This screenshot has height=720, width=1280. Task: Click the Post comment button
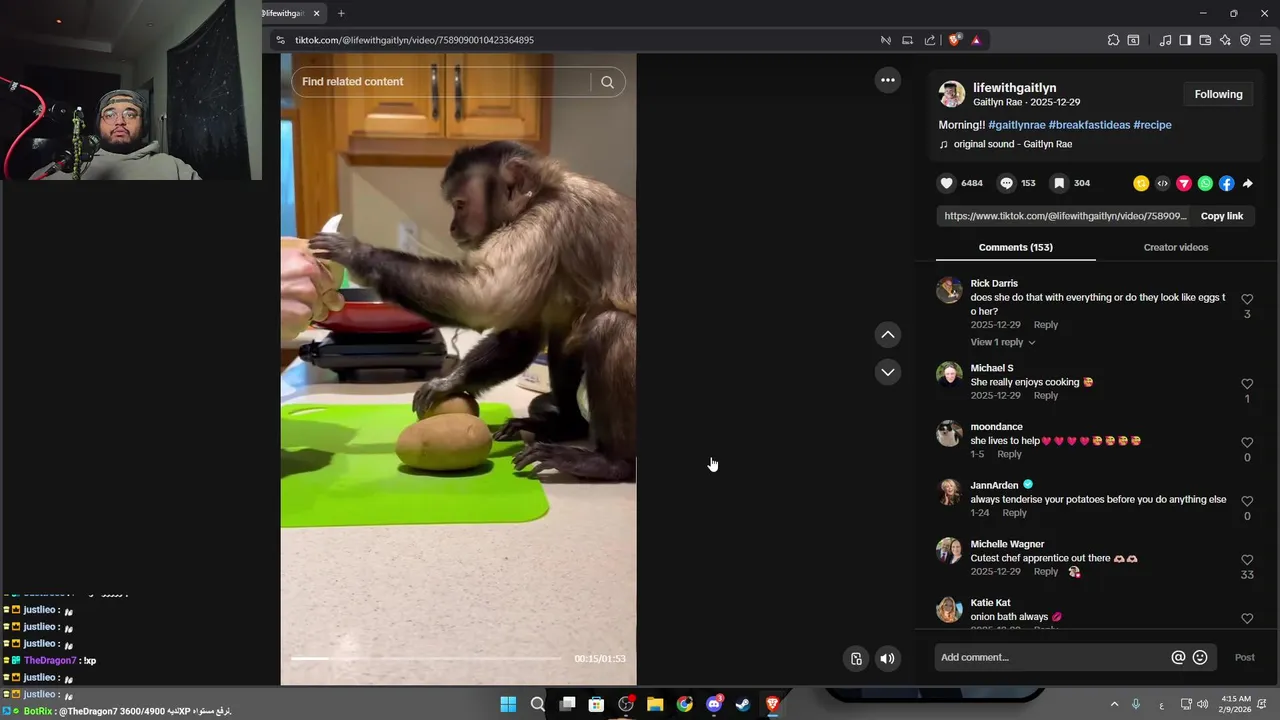(x=1244, y=657)
